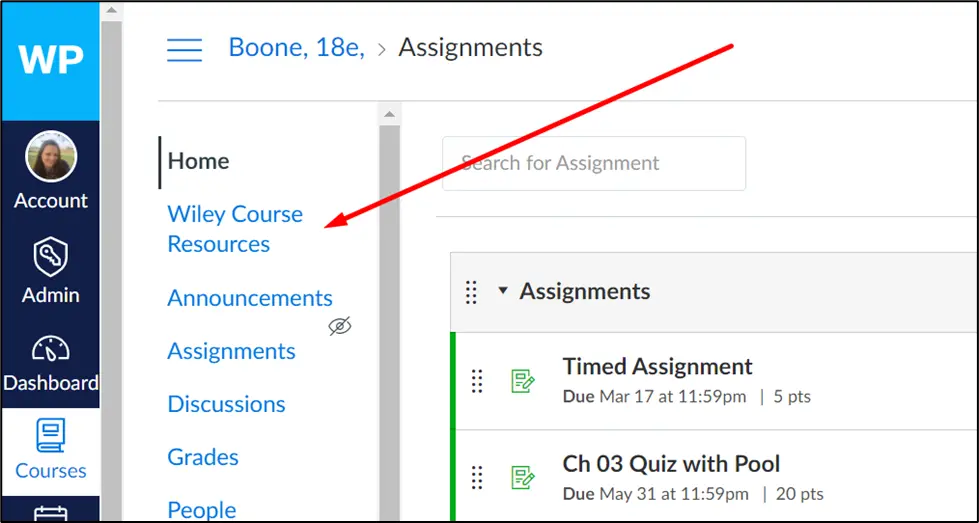Open the hamburger course navigation menu
Viewport: 979px width, 523px height.
[x=184, y=49]
